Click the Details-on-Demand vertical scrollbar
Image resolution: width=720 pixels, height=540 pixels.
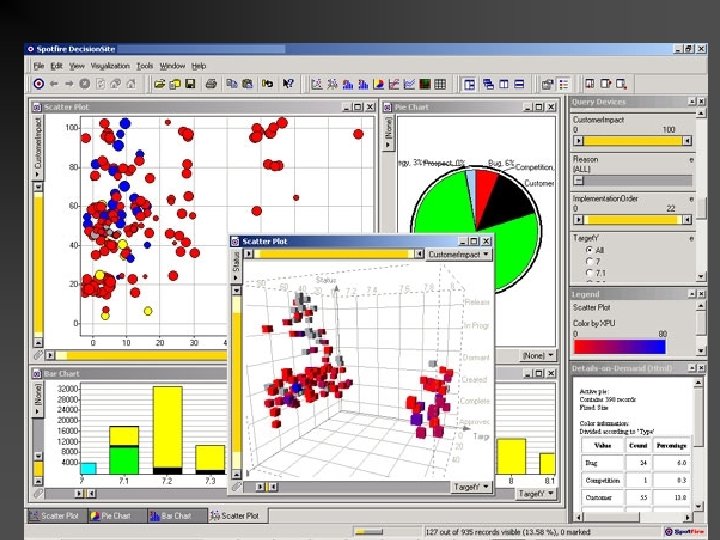point(698,444)
